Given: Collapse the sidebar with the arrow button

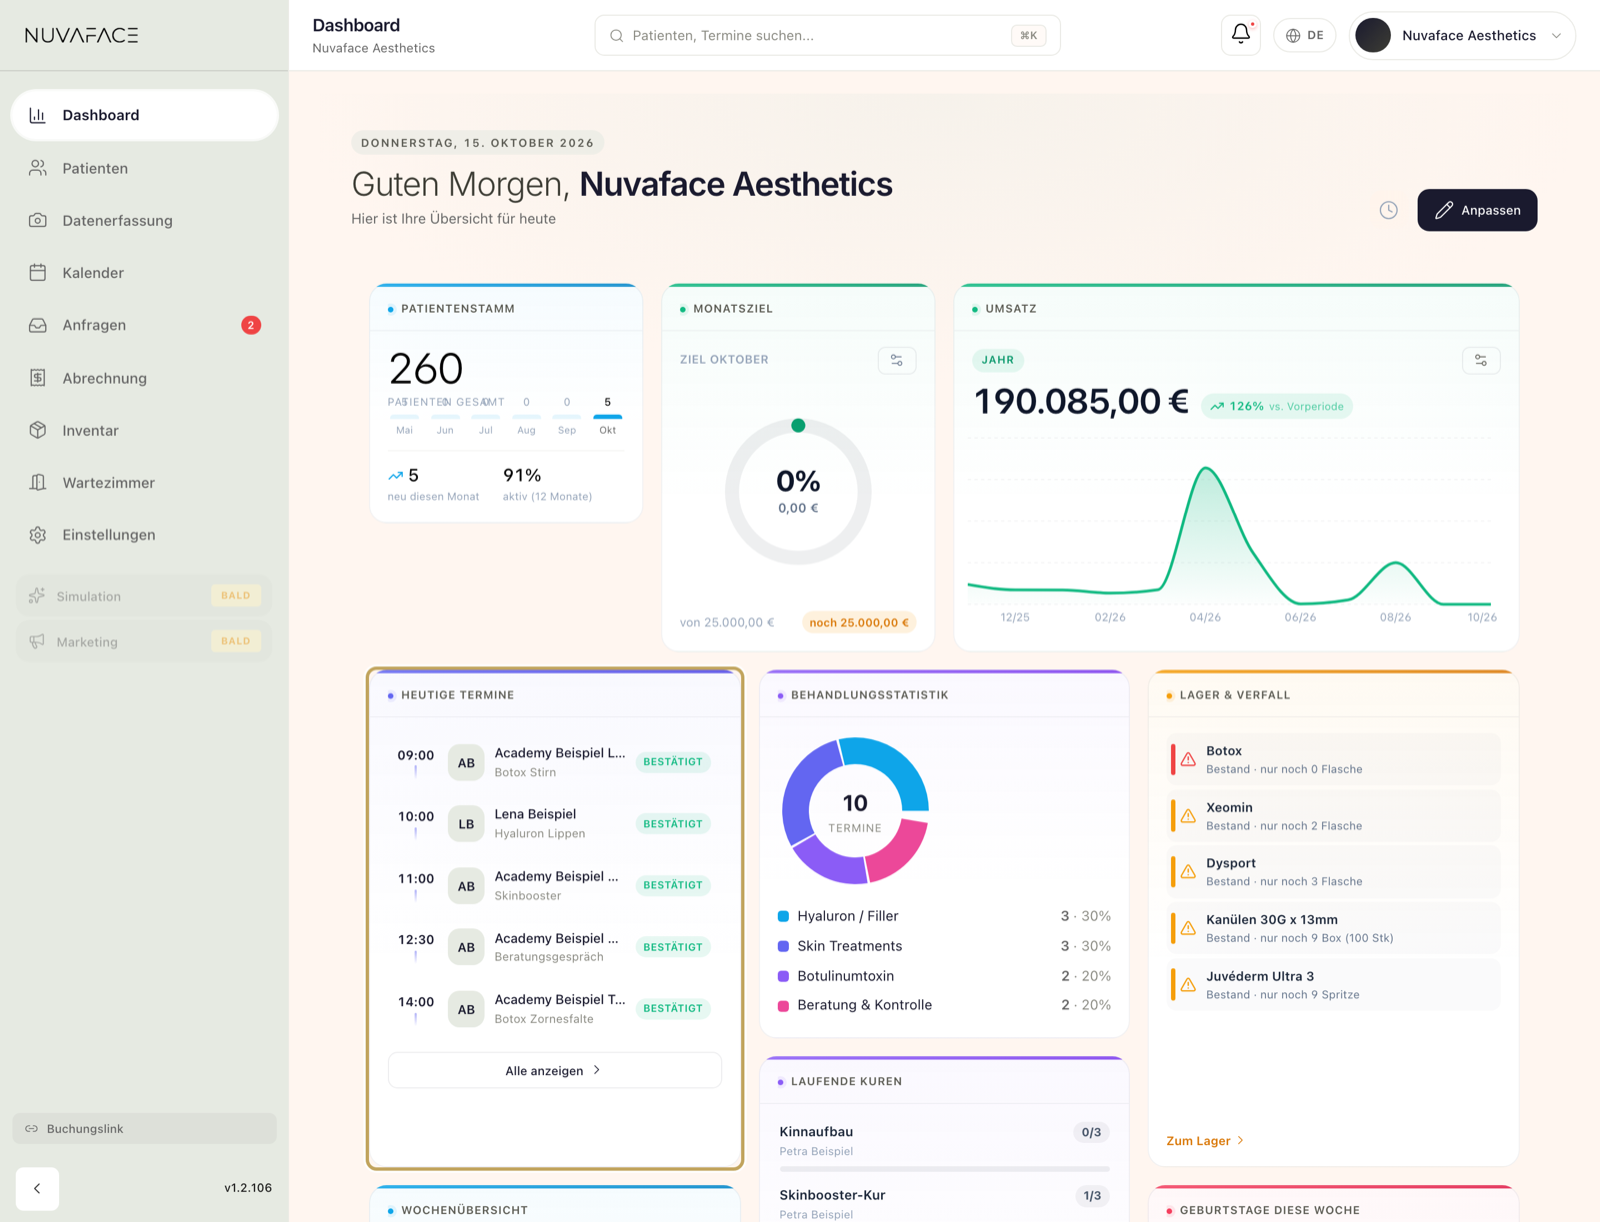Looking at the screenshot, I should 37,1188.
